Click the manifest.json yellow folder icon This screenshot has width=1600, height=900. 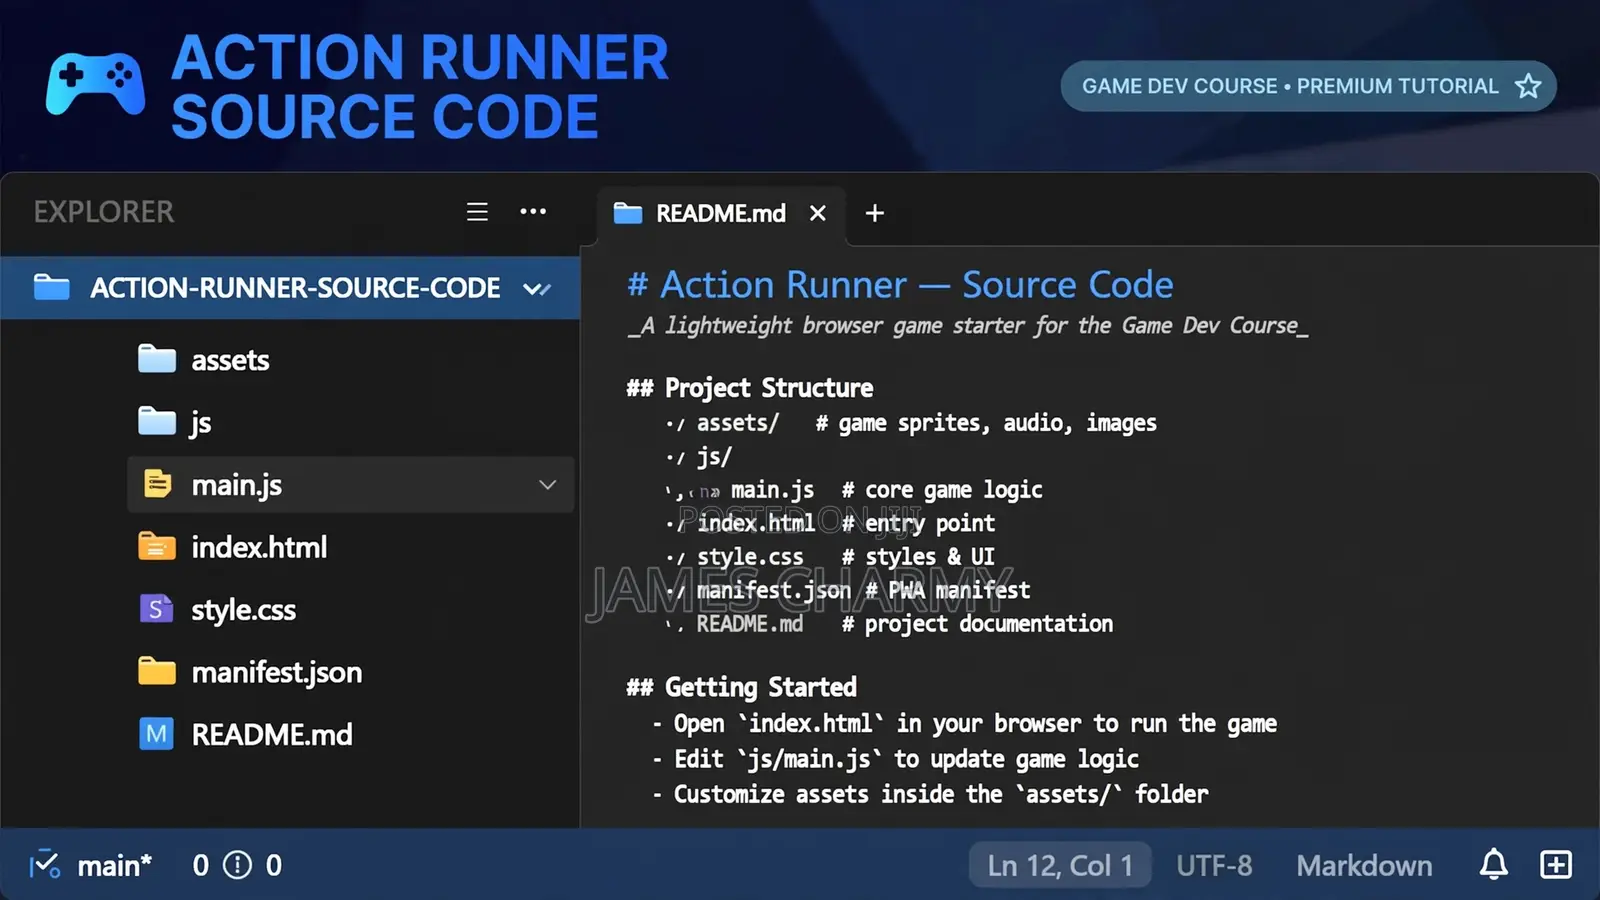(156, 671)
